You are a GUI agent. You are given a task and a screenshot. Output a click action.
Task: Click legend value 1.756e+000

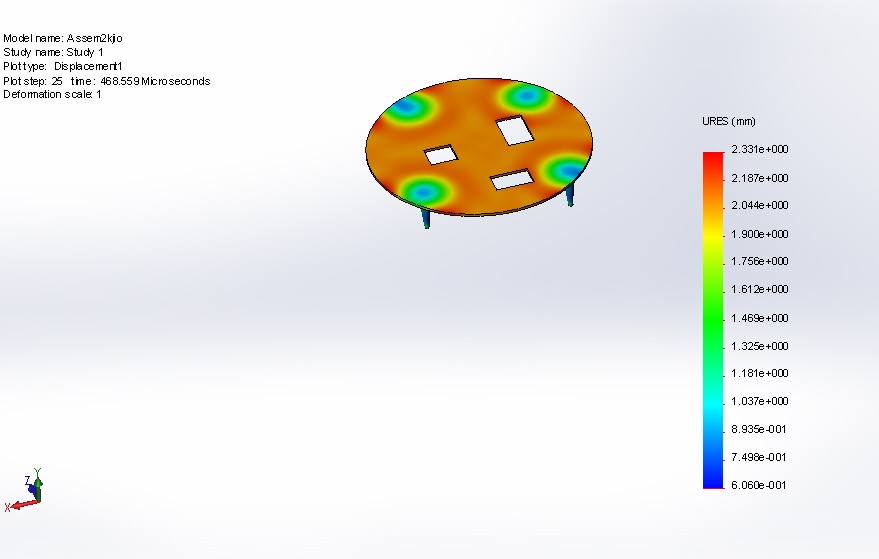(760, 261)
